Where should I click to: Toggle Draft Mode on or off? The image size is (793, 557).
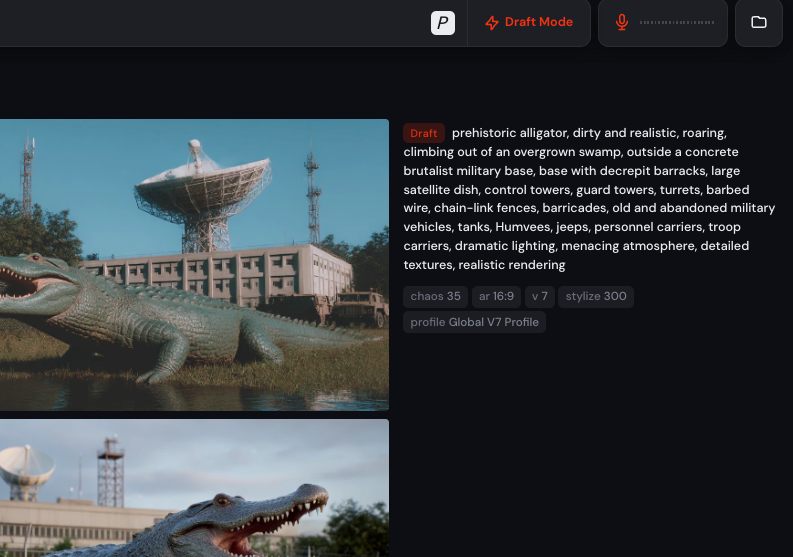click(x=529, y=22)
